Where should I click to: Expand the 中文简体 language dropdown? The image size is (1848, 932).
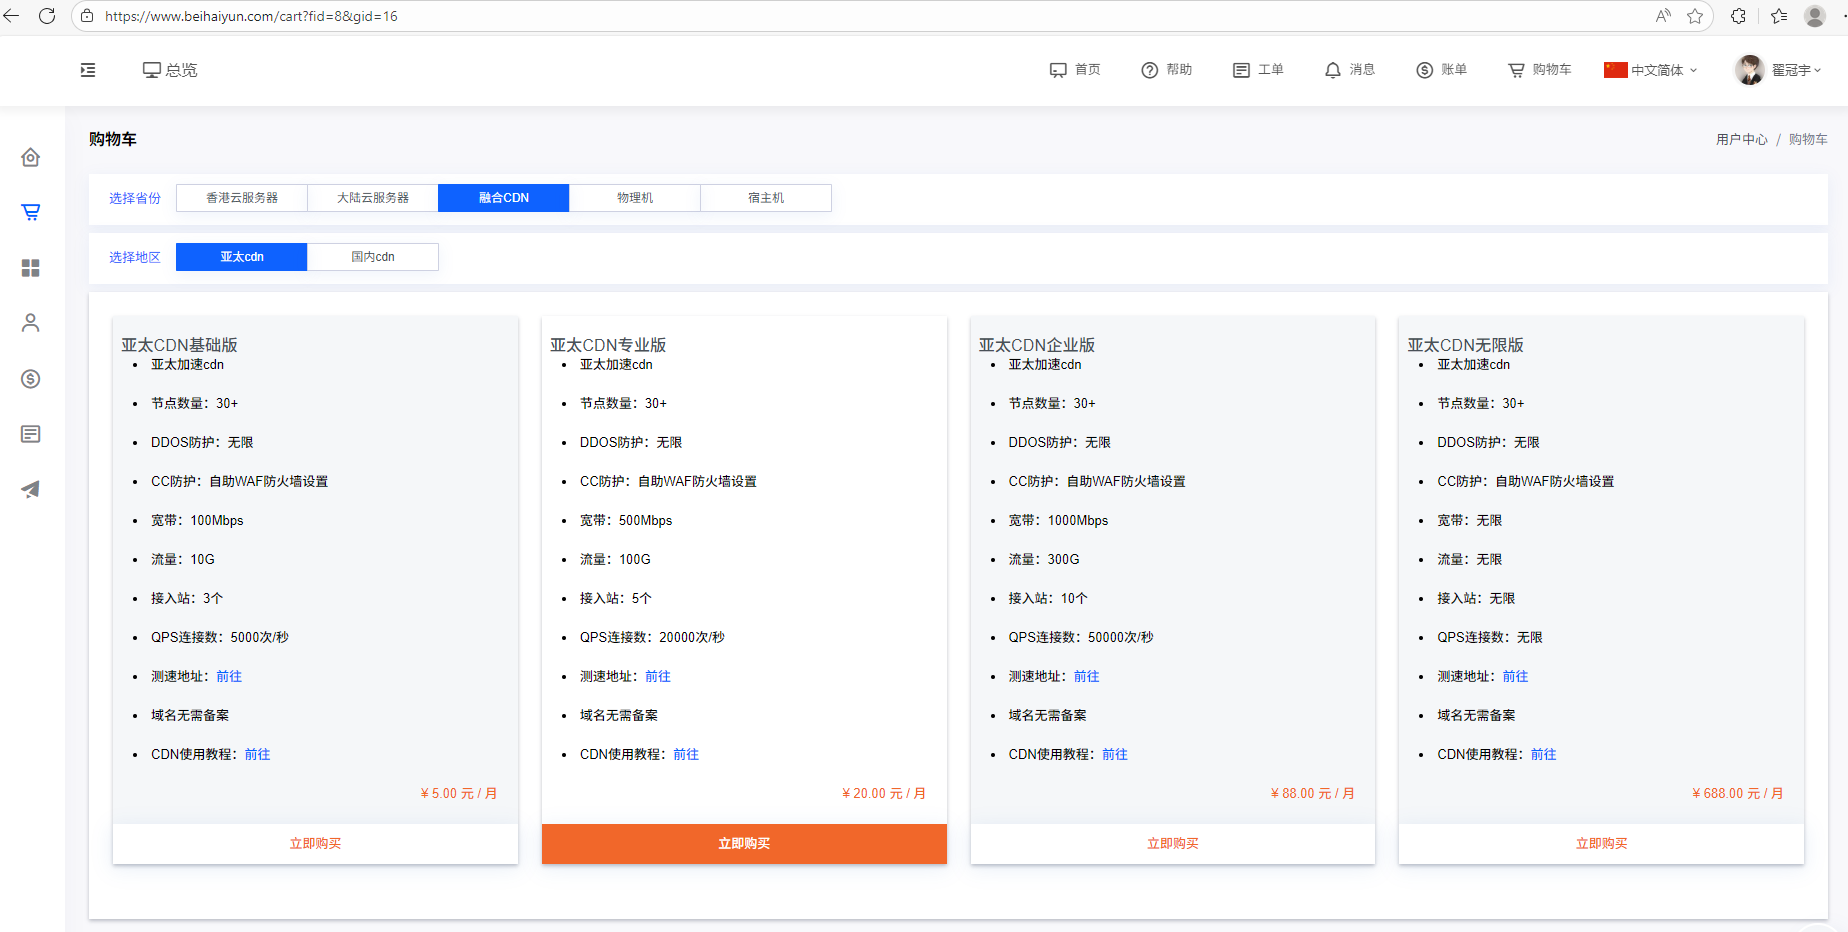coord(1651,70)
